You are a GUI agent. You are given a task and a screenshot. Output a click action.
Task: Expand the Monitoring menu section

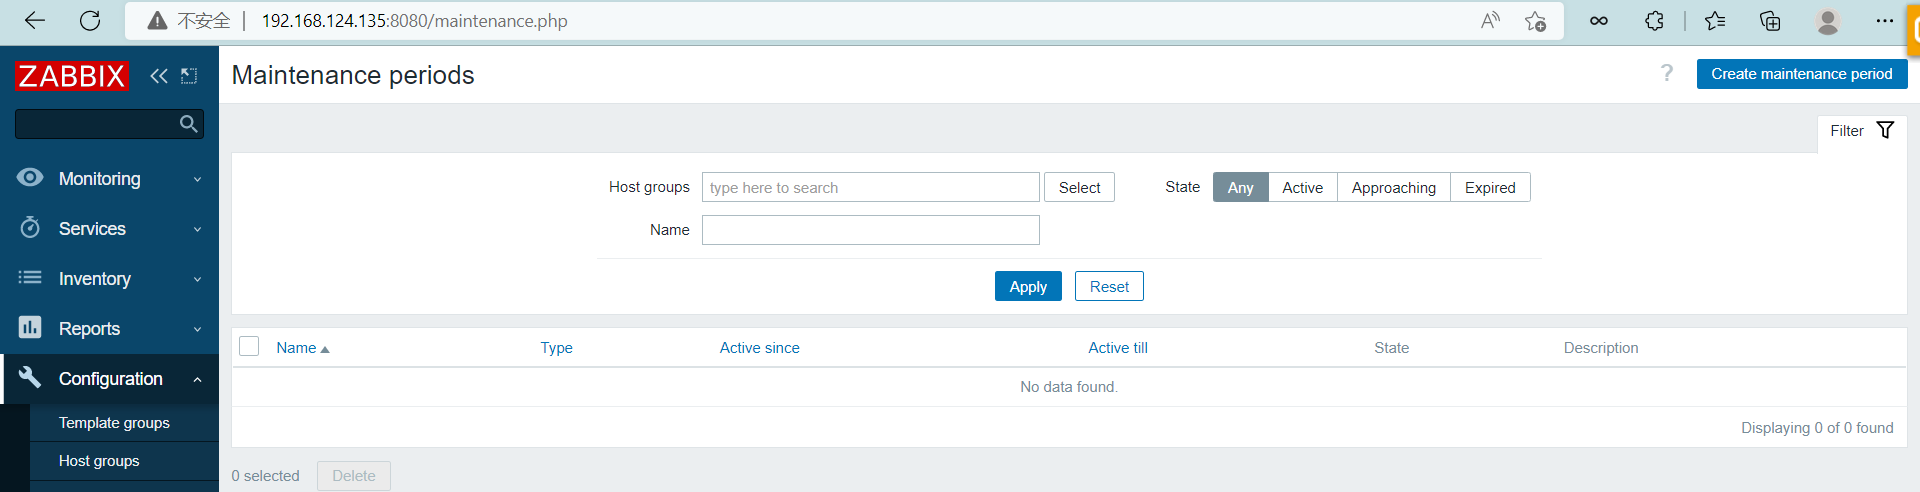click(110, 179)
